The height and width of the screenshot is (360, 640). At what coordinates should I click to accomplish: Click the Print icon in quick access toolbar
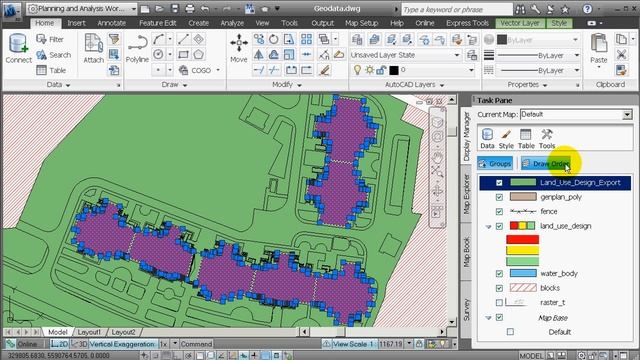pyautogui.click(x=190, y=9)
